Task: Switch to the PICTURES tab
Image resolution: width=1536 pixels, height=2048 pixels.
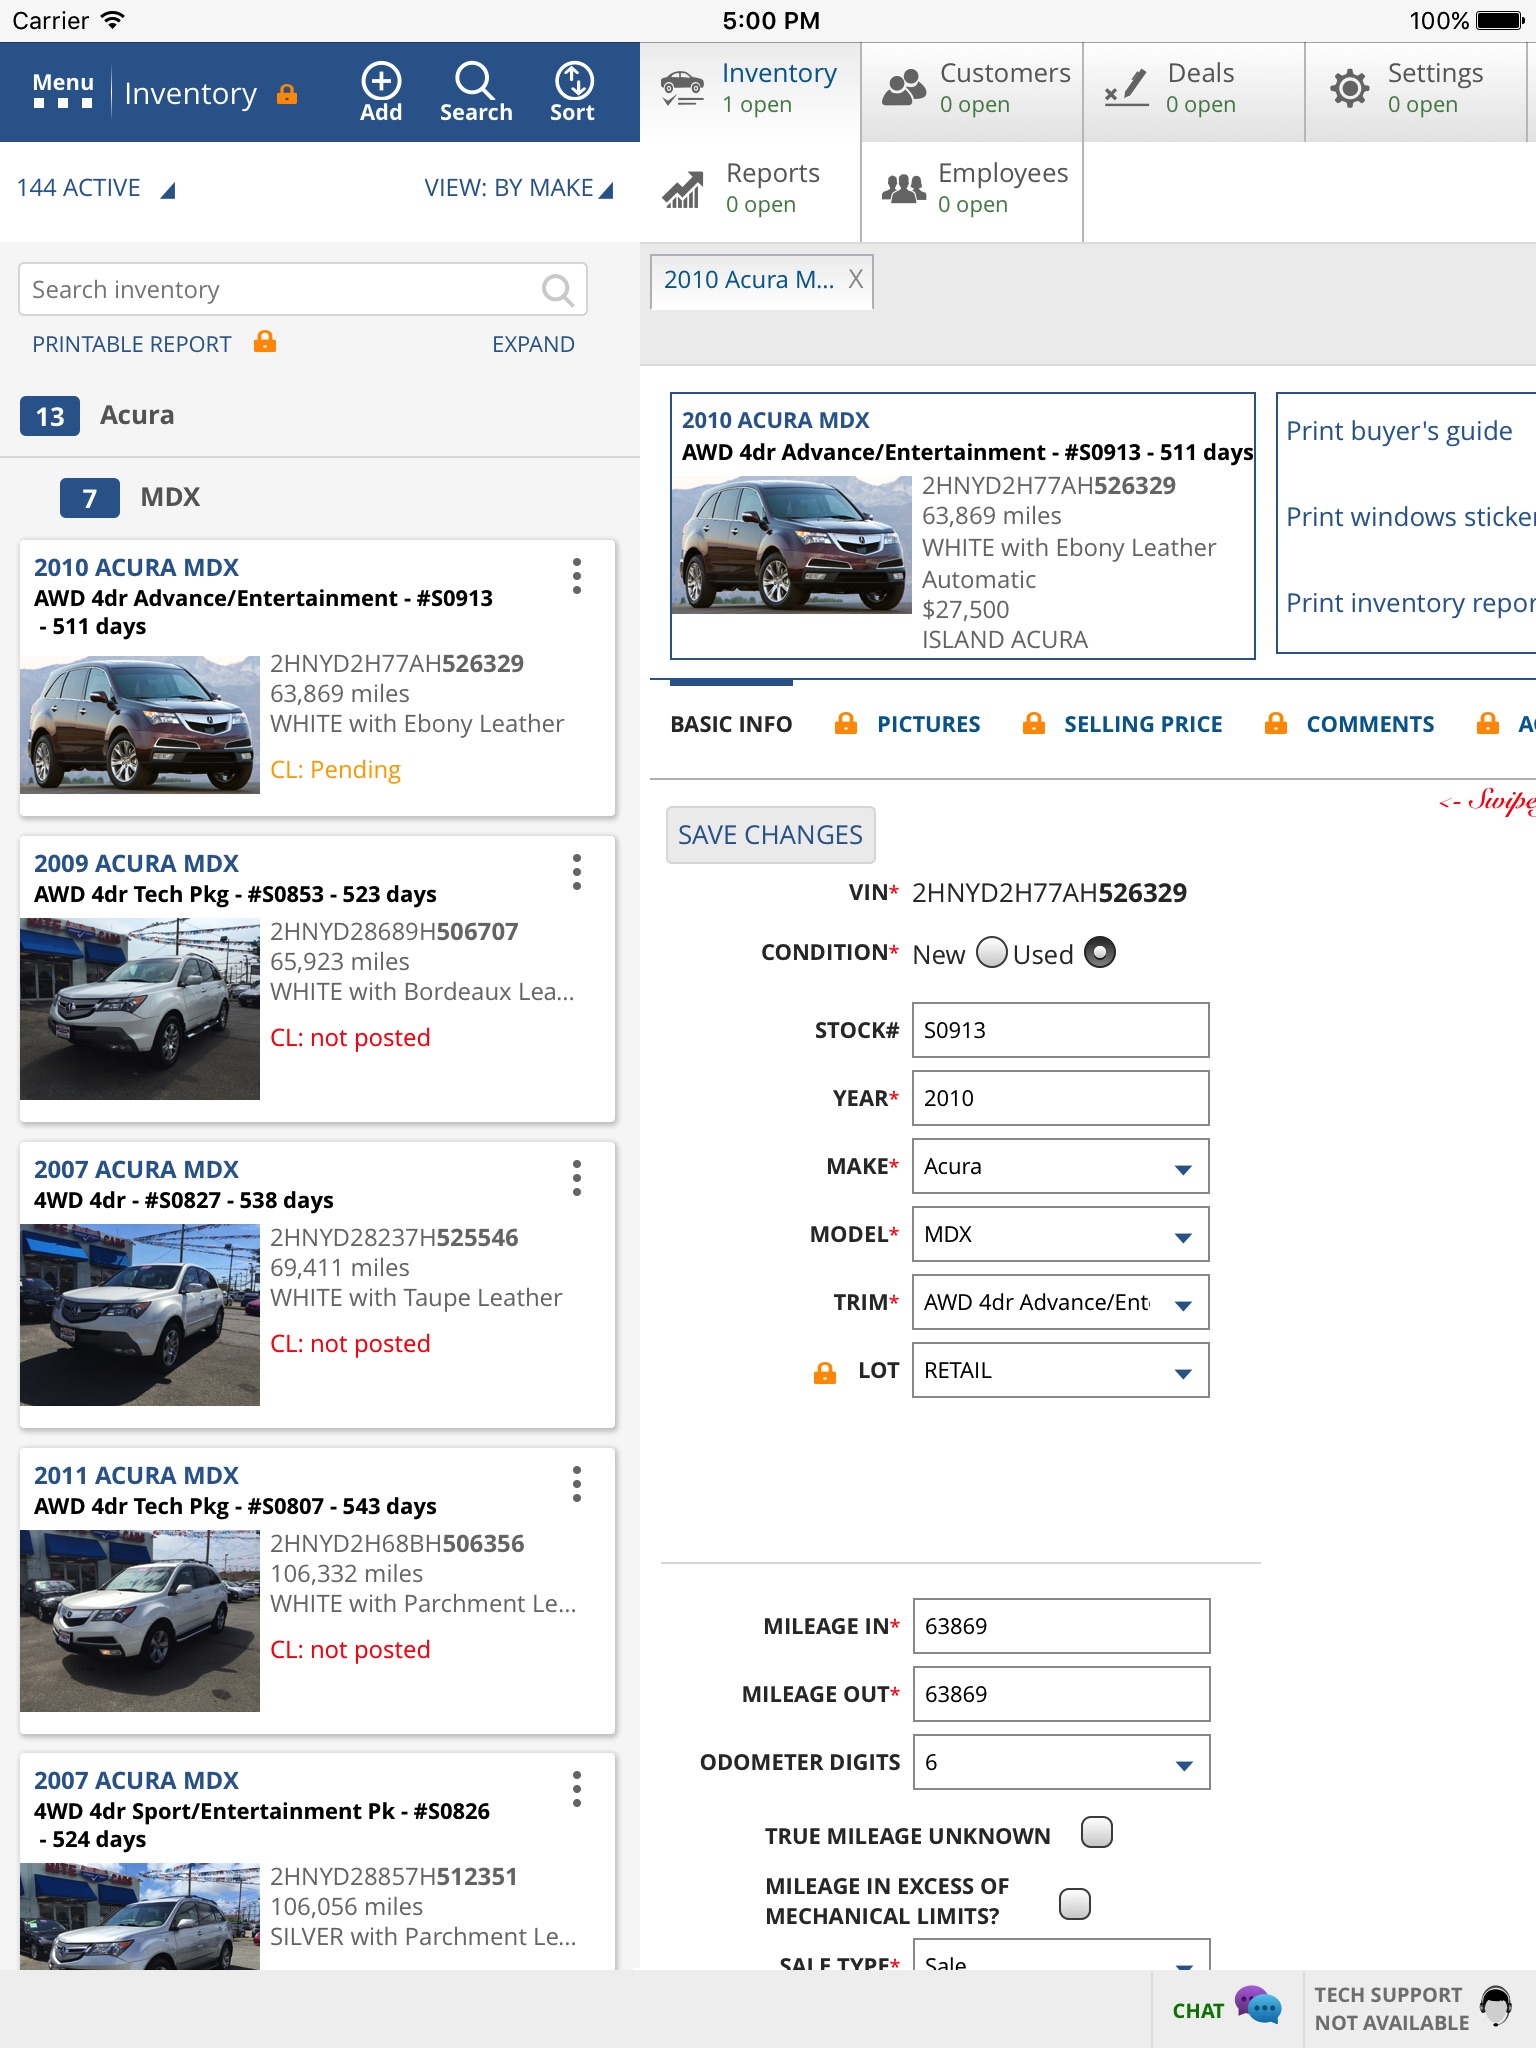Action: (929, 724)
